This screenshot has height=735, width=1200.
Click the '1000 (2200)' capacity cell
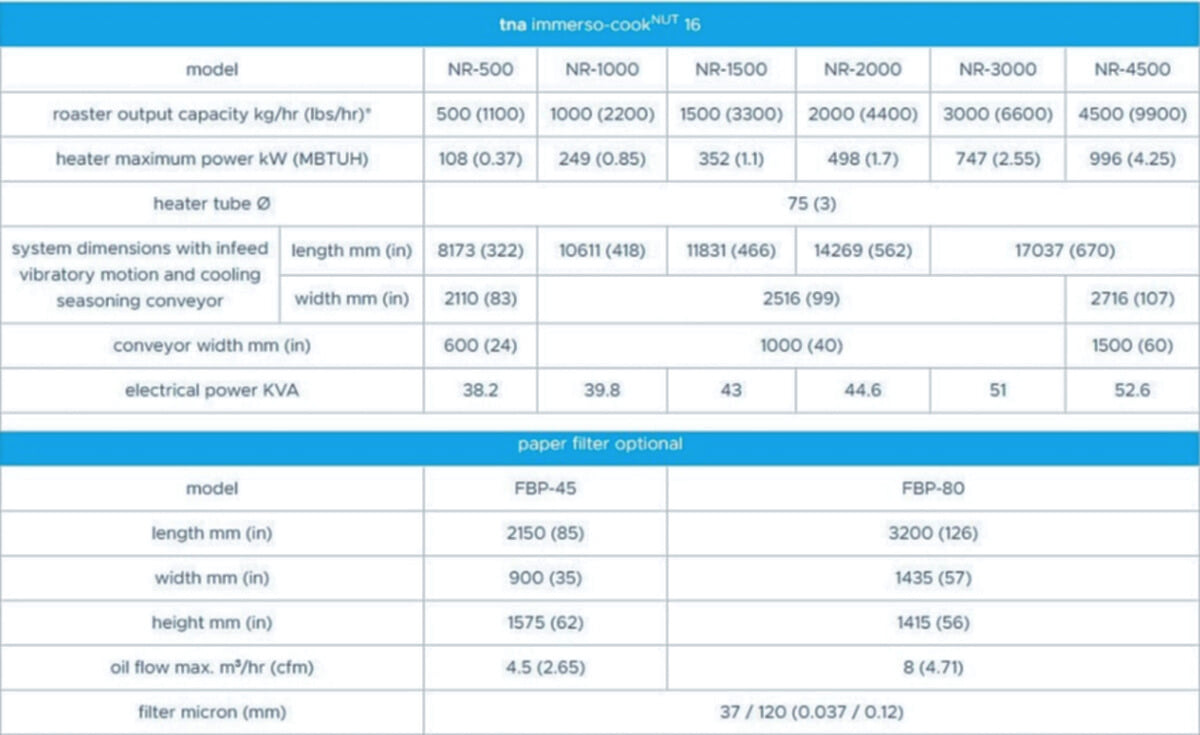(x=602, y=114)
